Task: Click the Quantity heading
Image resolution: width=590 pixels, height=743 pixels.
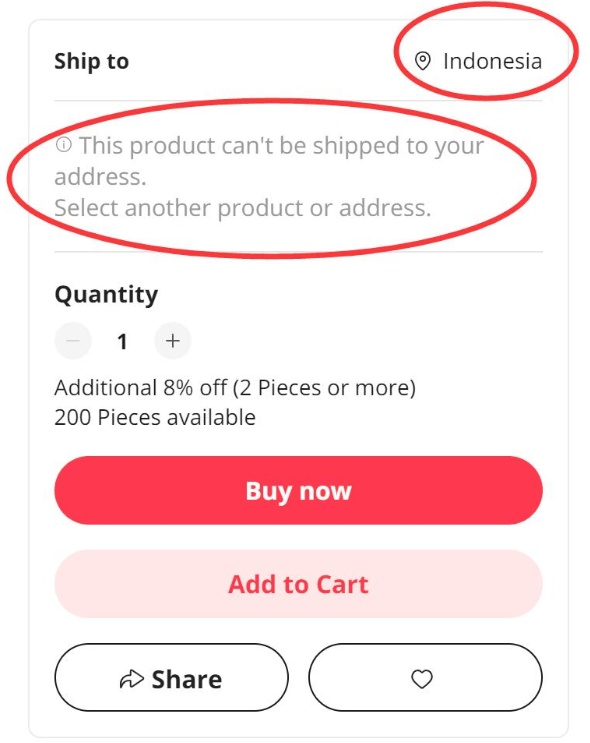Action: click(x=106, y=295)
